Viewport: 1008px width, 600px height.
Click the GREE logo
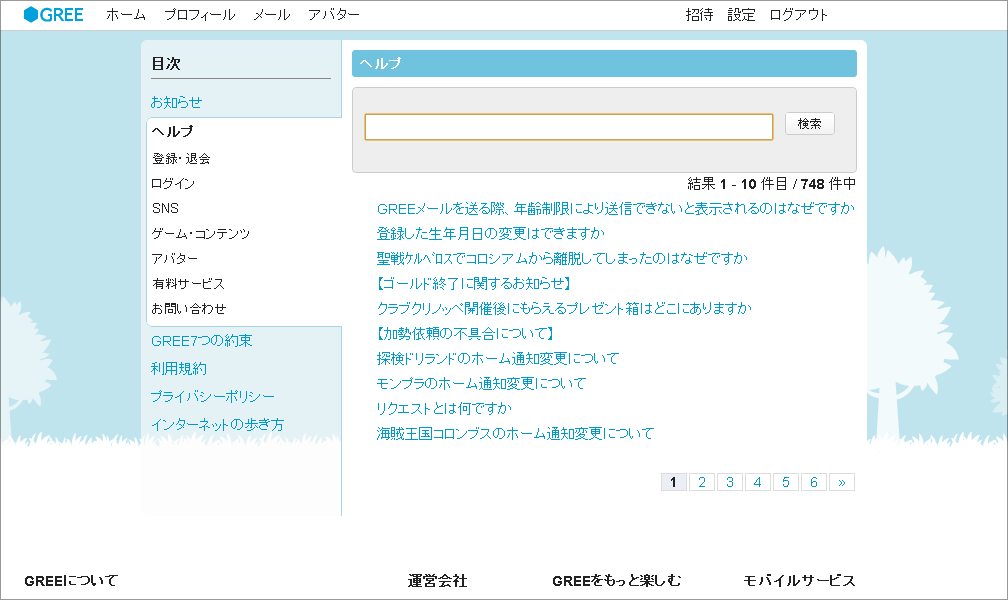point(53,14)
